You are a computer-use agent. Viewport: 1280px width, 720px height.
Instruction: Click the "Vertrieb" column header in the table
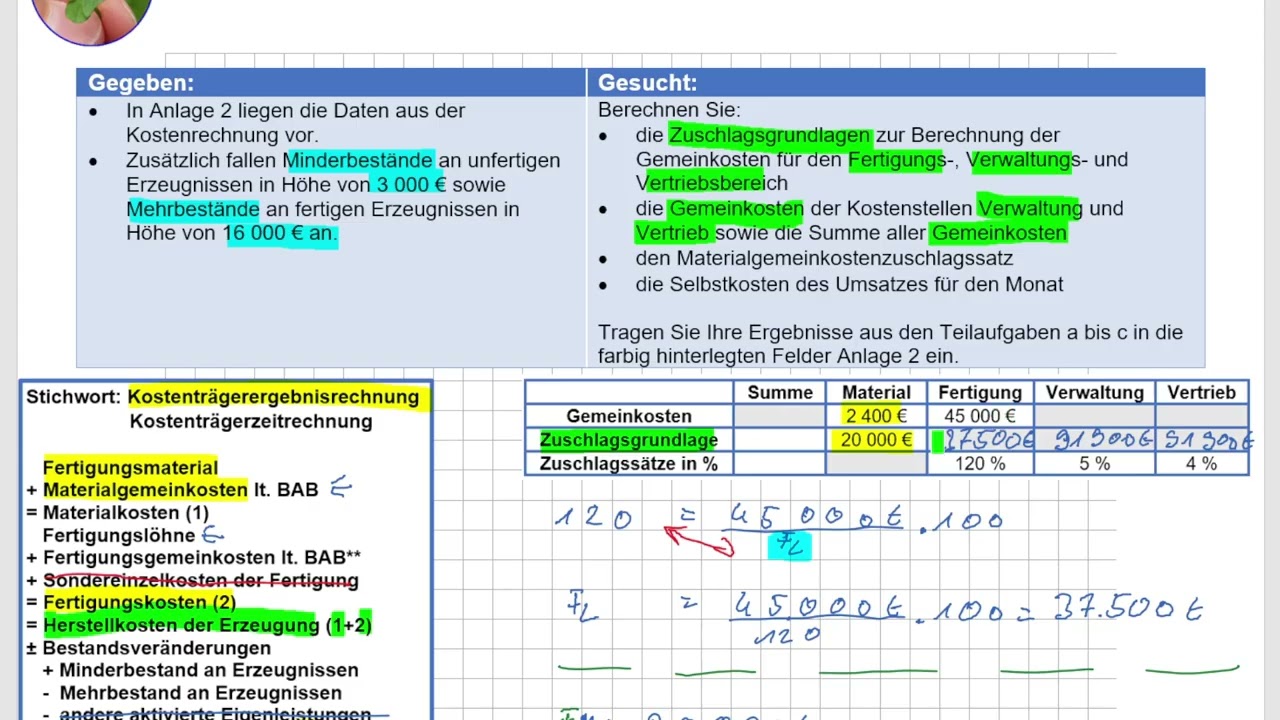[x=1201, y=393]
